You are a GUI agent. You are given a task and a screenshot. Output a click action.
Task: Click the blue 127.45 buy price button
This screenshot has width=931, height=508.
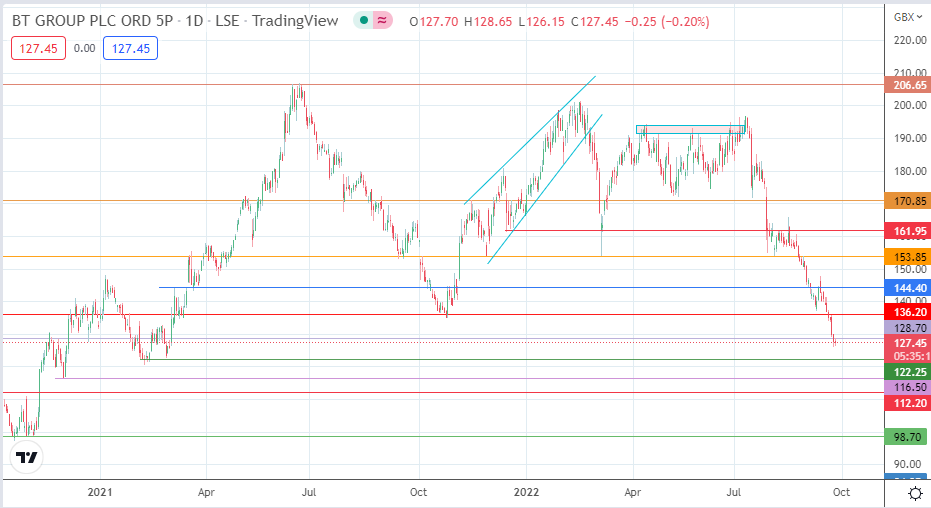pyautogui.click(x=131, y=49)
